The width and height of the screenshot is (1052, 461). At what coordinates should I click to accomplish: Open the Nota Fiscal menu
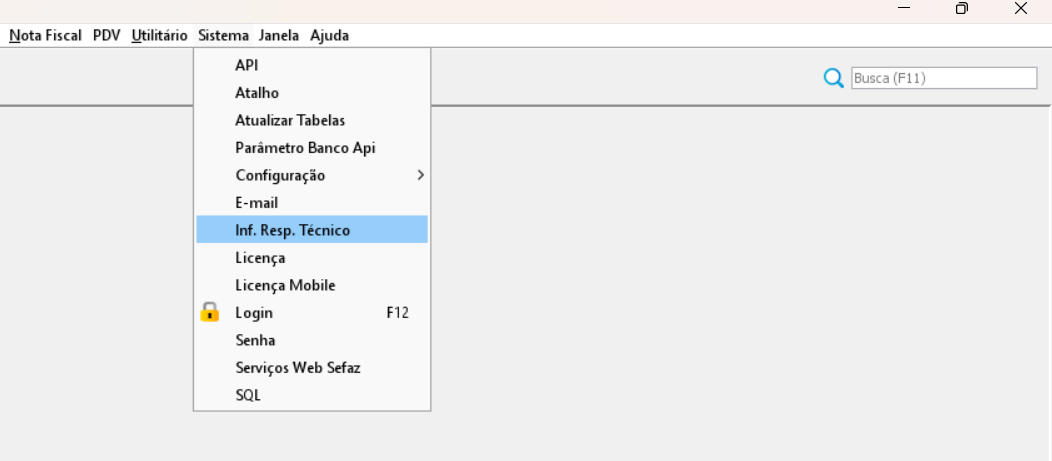point(45,35)
